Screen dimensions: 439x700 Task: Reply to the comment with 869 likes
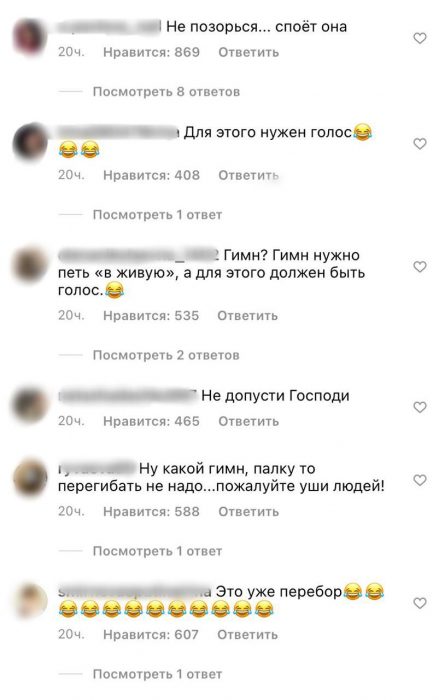click(x=248, y=53)
